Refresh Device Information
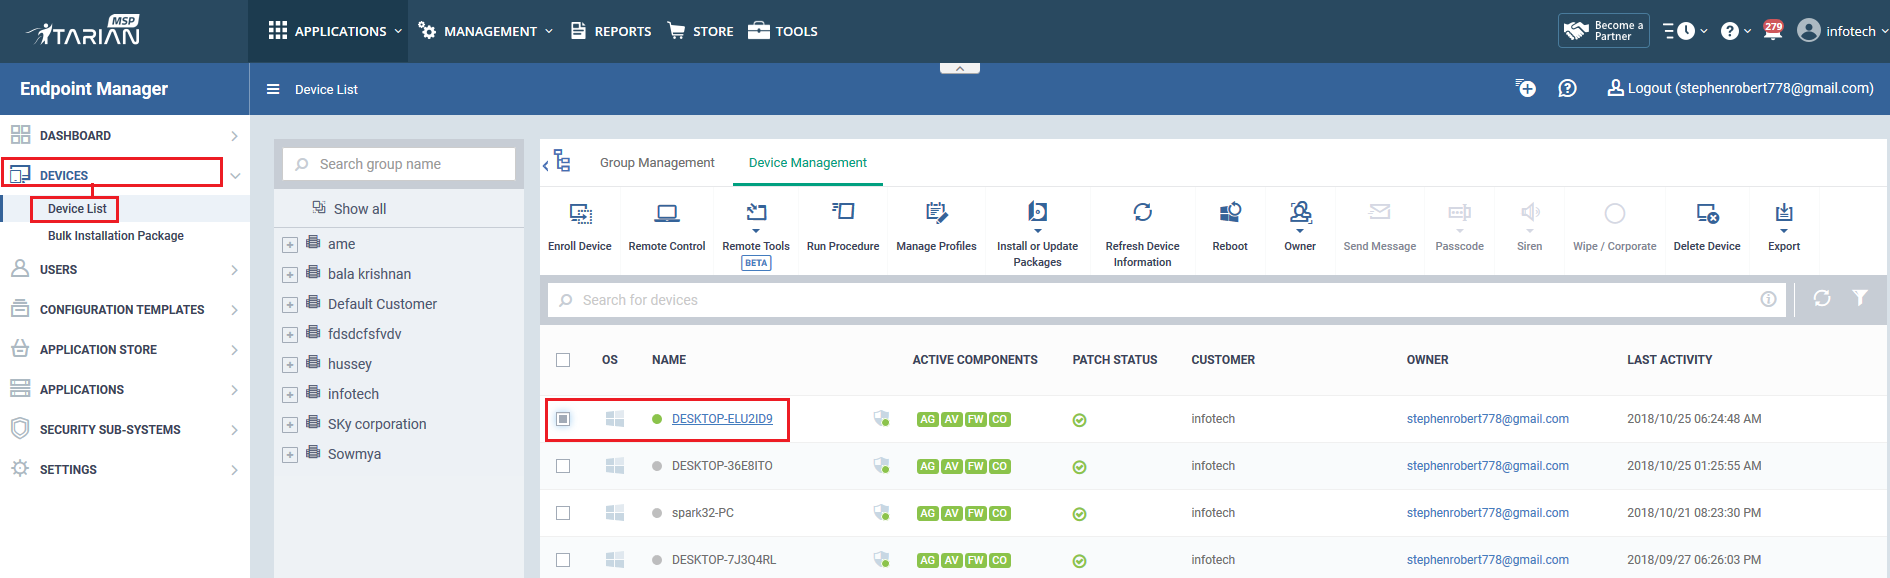This screenshot has height=578, width=1890. [1142, 235]
